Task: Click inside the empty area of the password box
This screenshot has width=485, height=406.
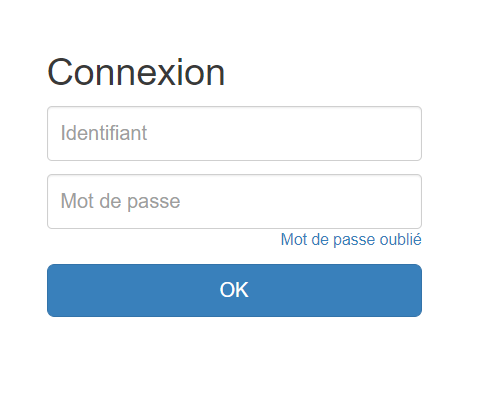Action: [300, 201]
